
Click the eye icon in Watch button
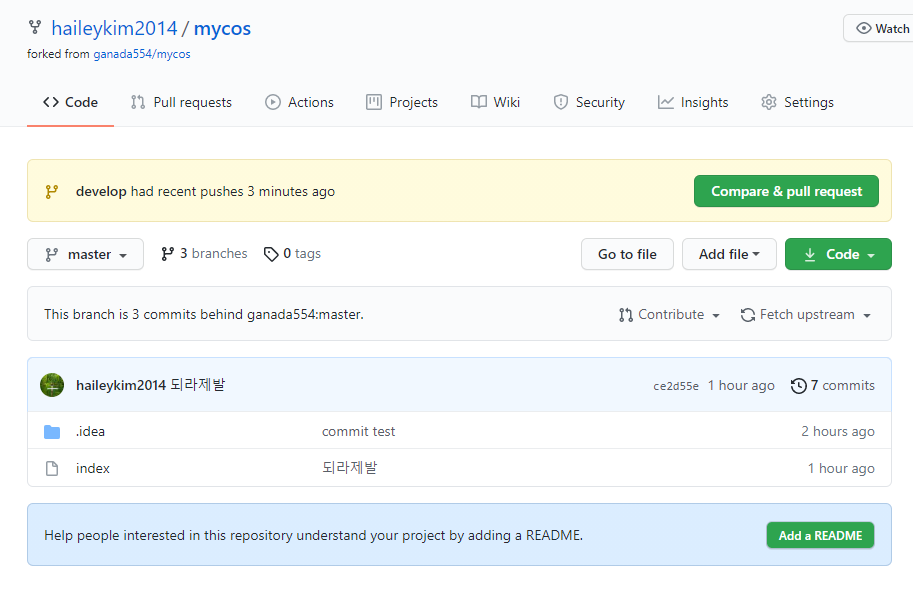point(864,29)
